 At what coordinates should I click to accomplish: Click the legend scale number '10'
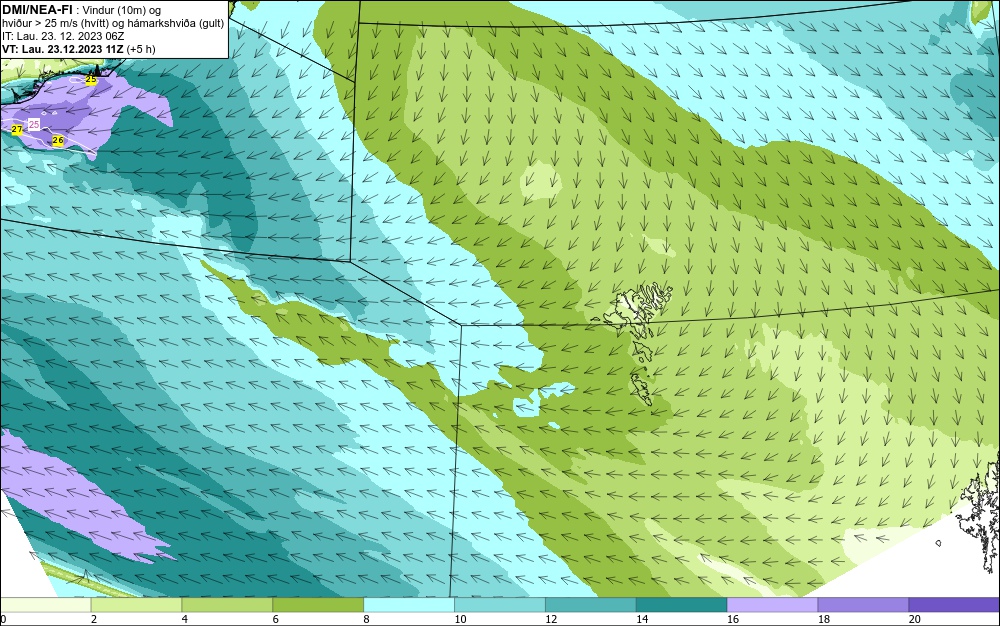click(x=460, y=619)
